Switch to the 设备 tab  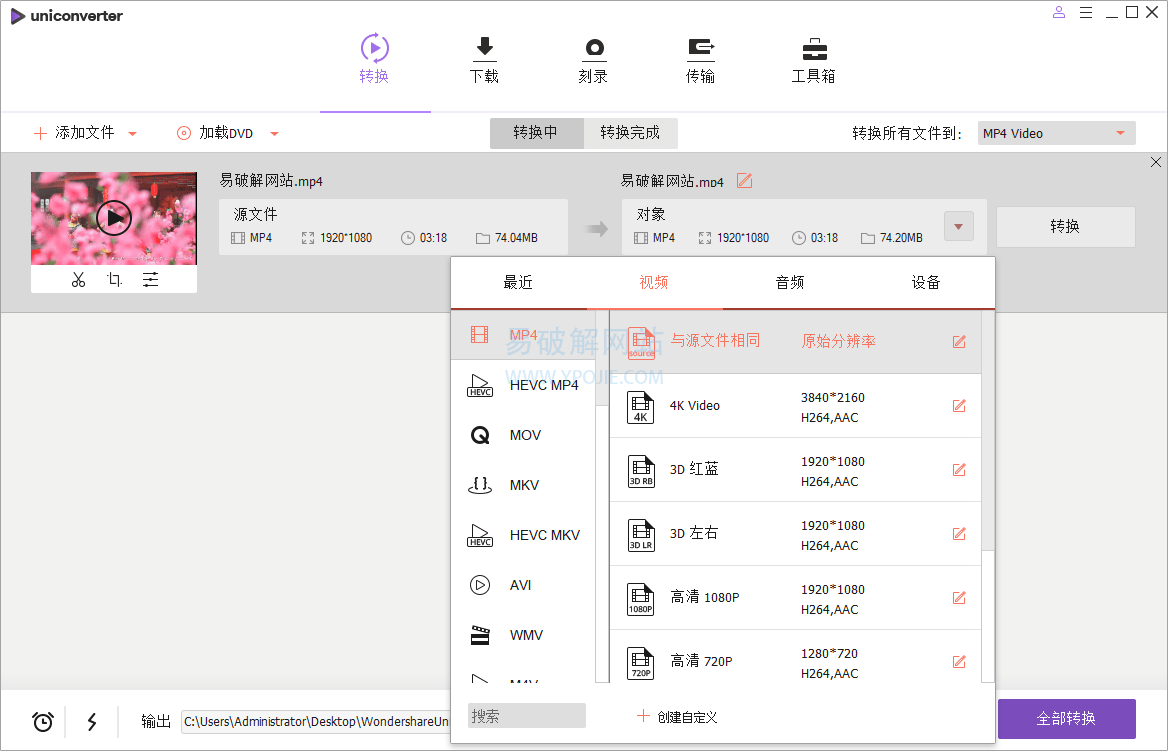pos(926,282)
